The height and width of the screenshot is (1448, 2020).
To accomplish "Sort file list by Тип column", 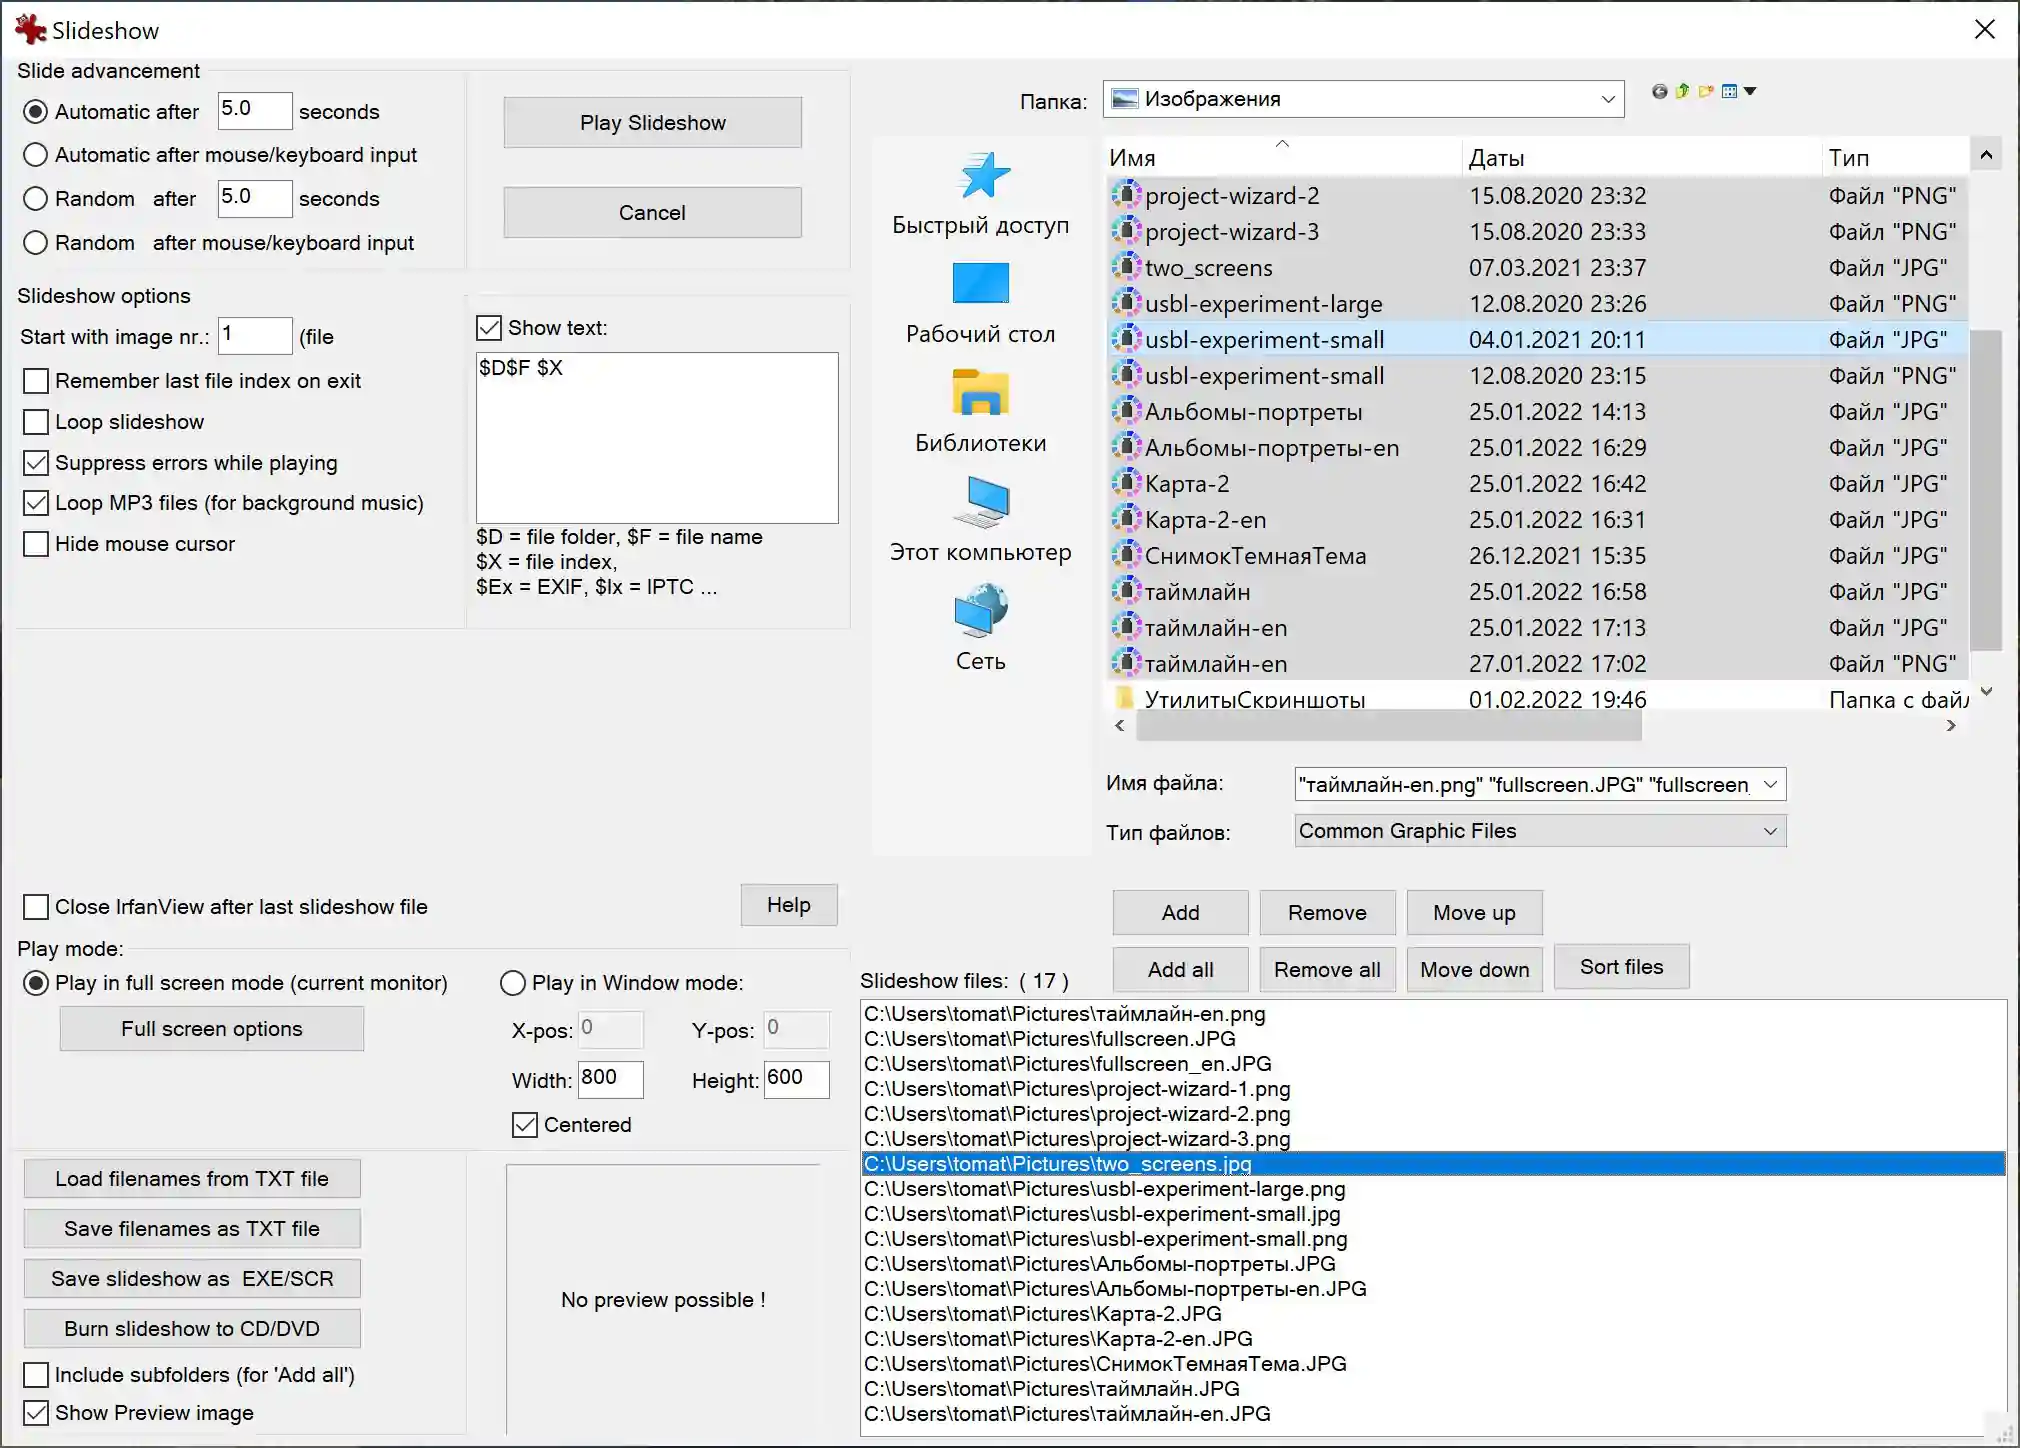I will (1895, 157).
